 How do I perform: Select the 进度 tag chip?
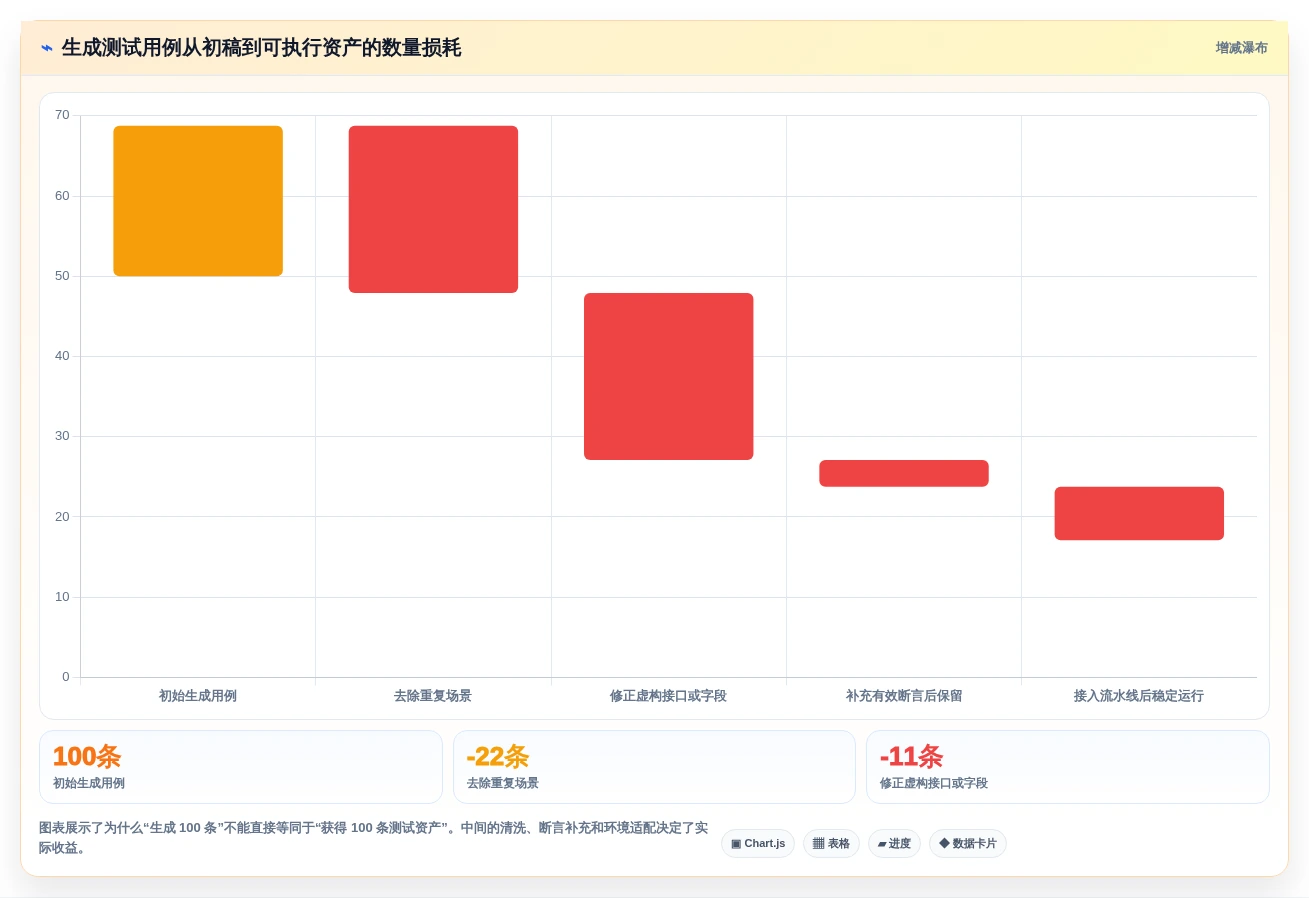point(894,843)
